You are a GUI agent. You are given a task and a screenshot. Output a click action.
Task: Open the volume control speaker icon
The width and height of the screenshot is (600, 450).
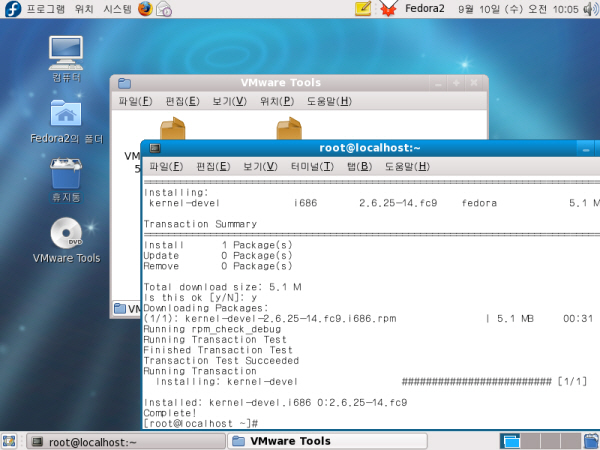tap(591, 9)
